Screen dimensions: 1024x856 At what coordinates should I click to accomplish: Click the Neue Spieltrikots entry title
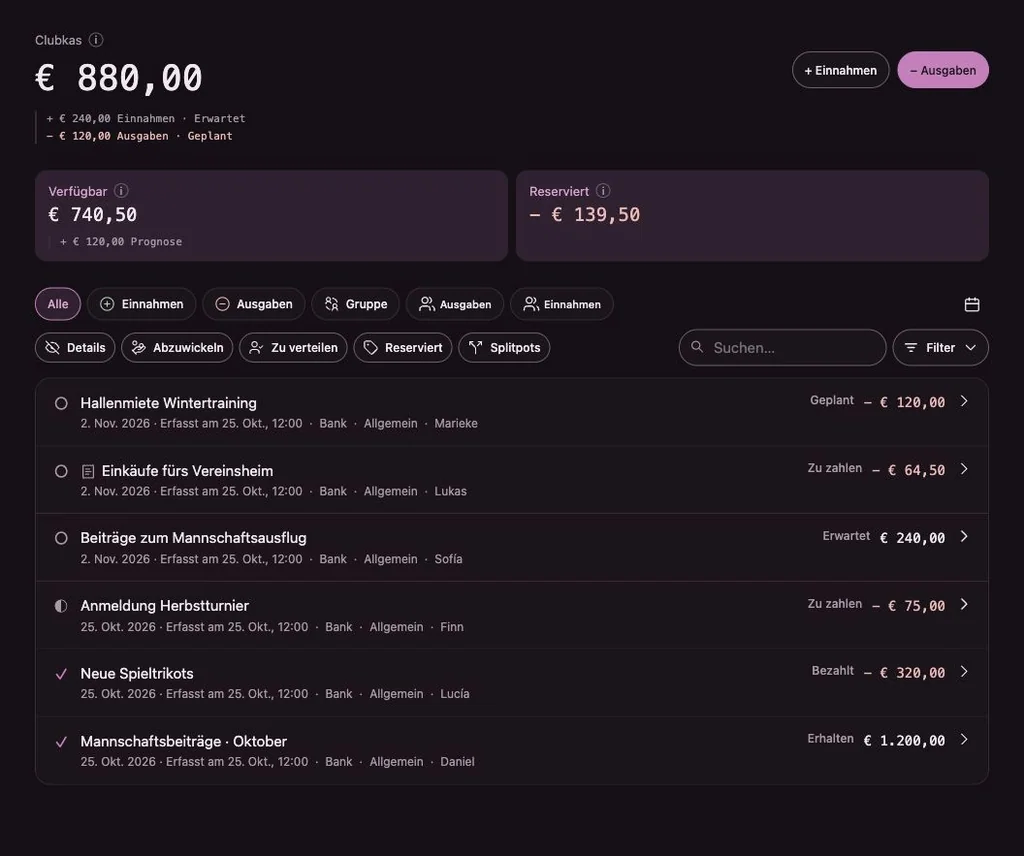pos(137,673)
